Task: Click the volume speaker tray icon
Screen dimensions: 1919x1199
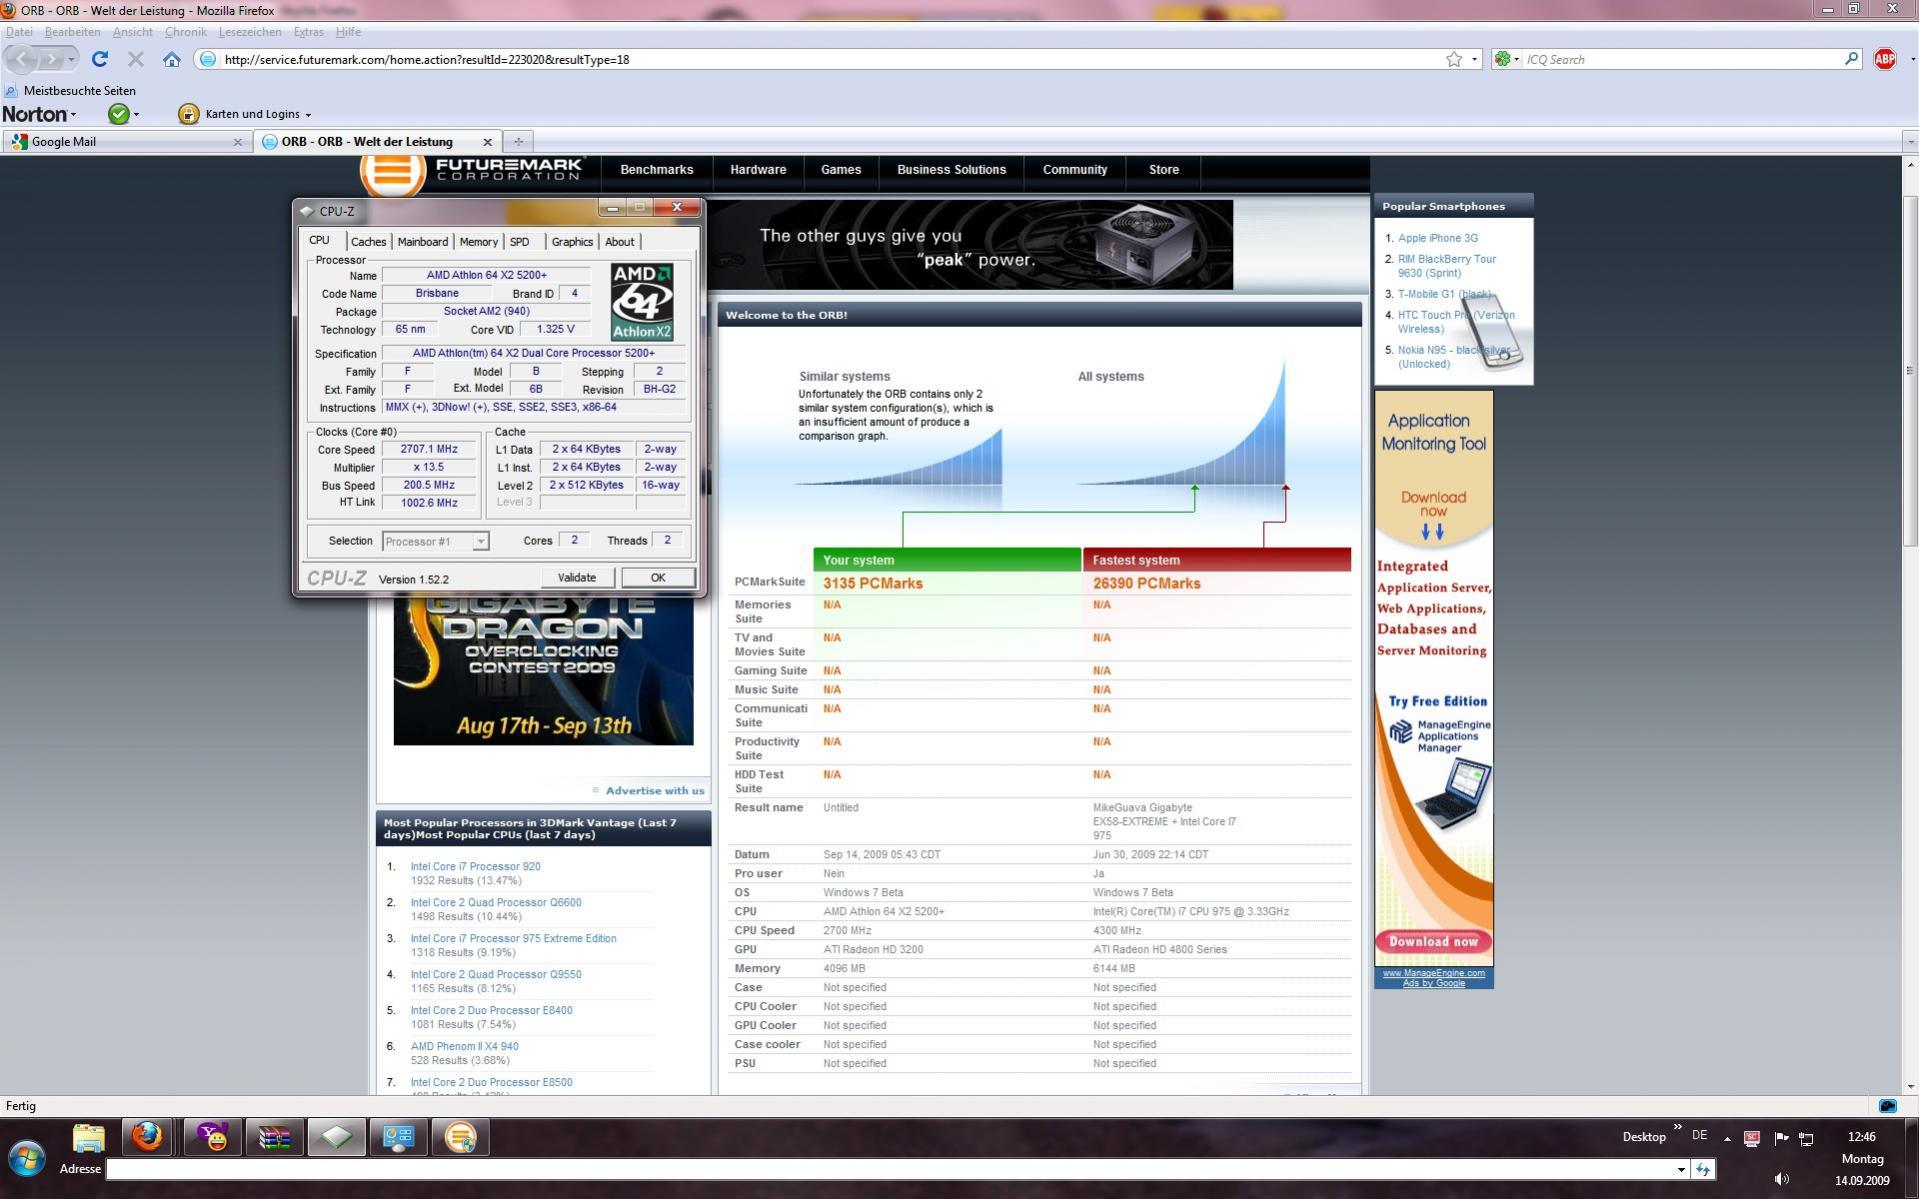Action: (x=1782, y=1180)
